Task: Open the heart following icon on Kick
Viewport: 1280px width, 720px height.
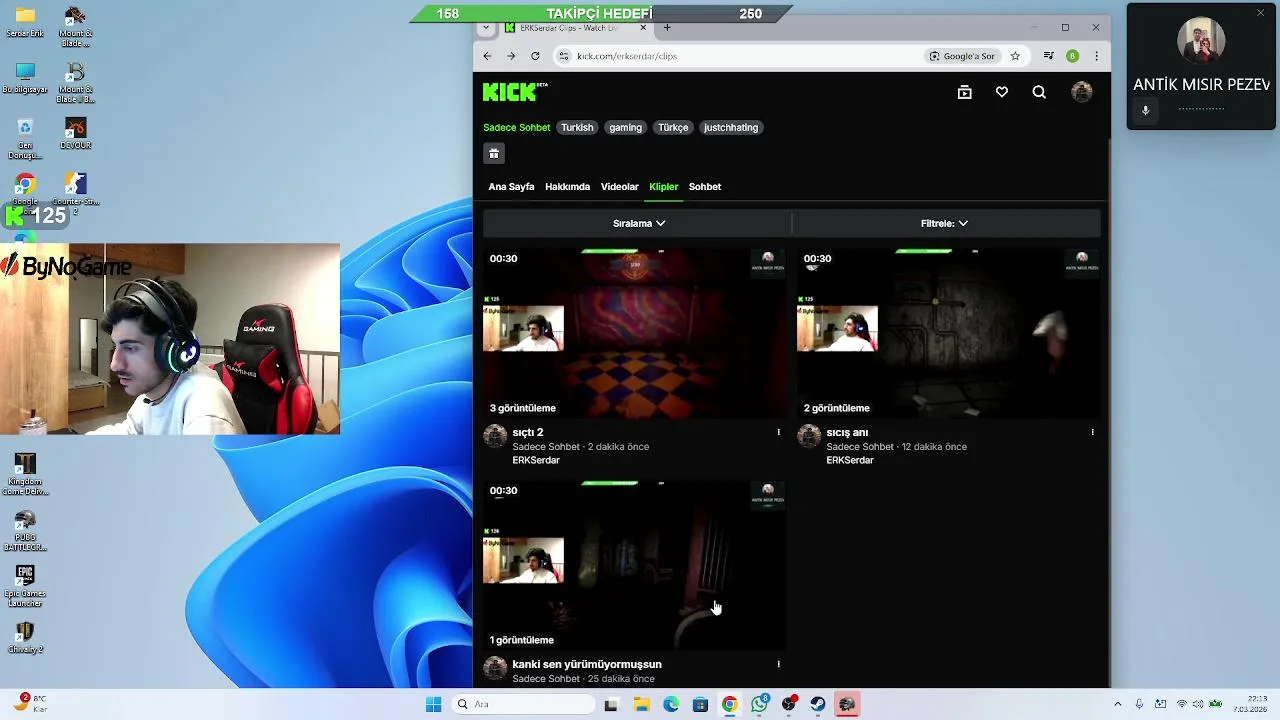Action: pos(1002,92)
